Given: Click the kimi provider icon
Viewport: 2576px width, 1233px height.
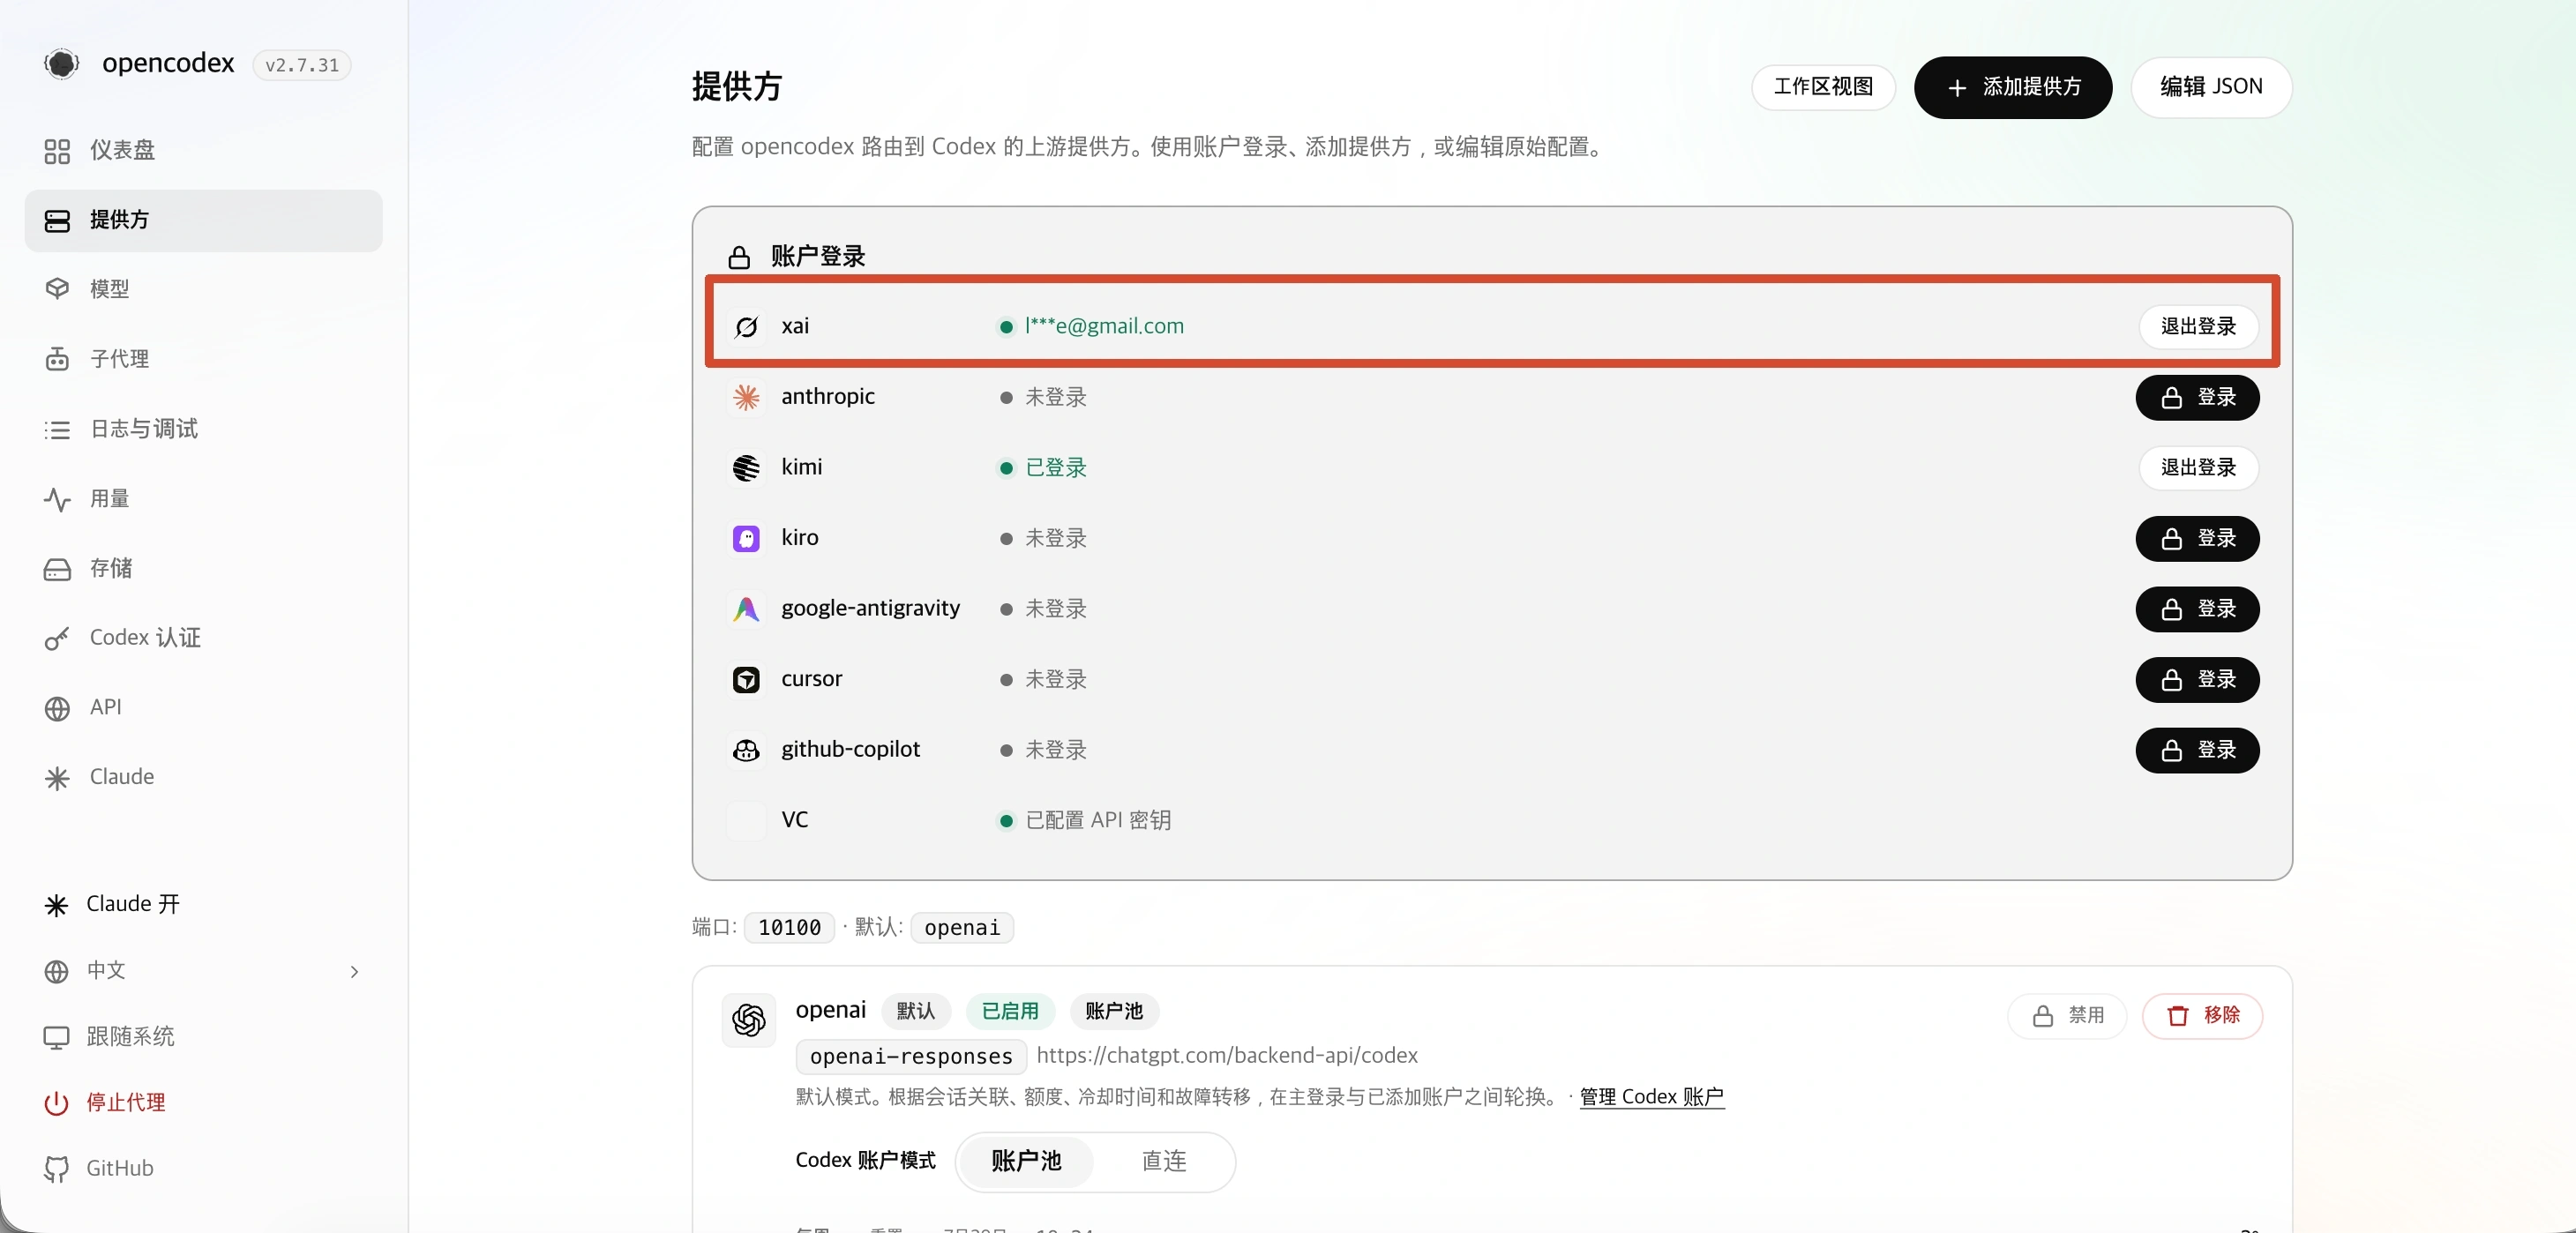Looking at the screenshot, I should pyautogui.click(x=746, y=468).
